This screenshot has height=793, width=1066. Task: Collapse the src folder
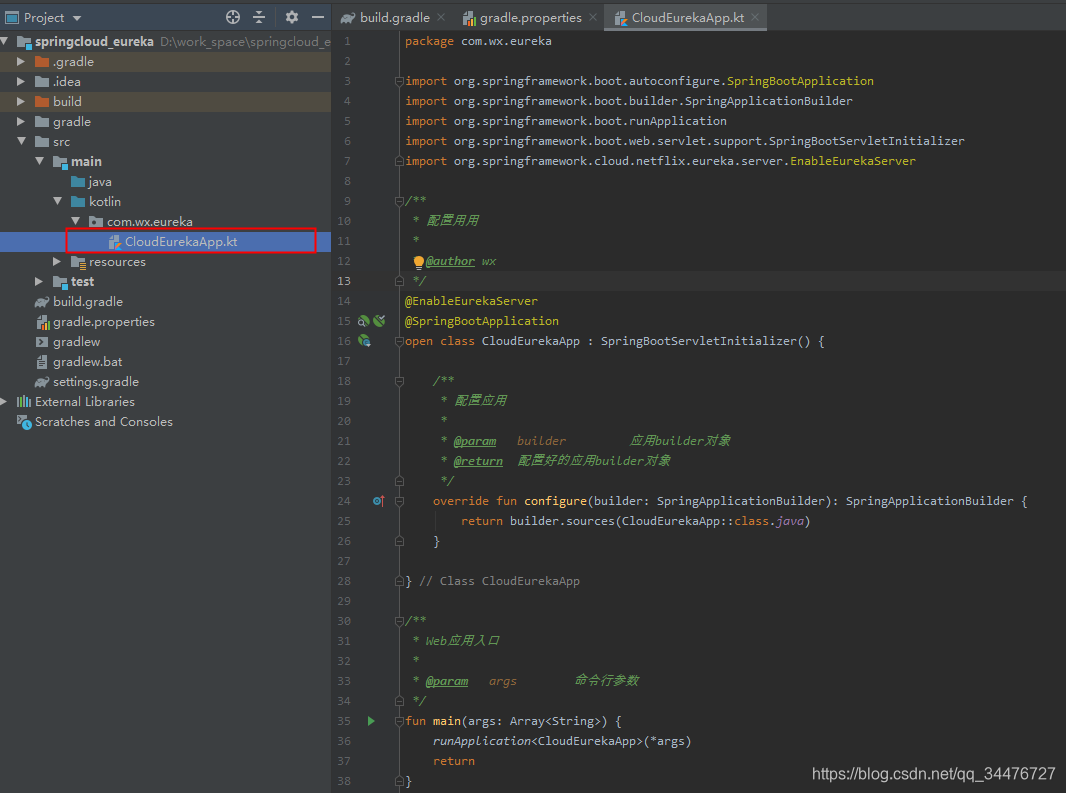[x=21, y=141]
